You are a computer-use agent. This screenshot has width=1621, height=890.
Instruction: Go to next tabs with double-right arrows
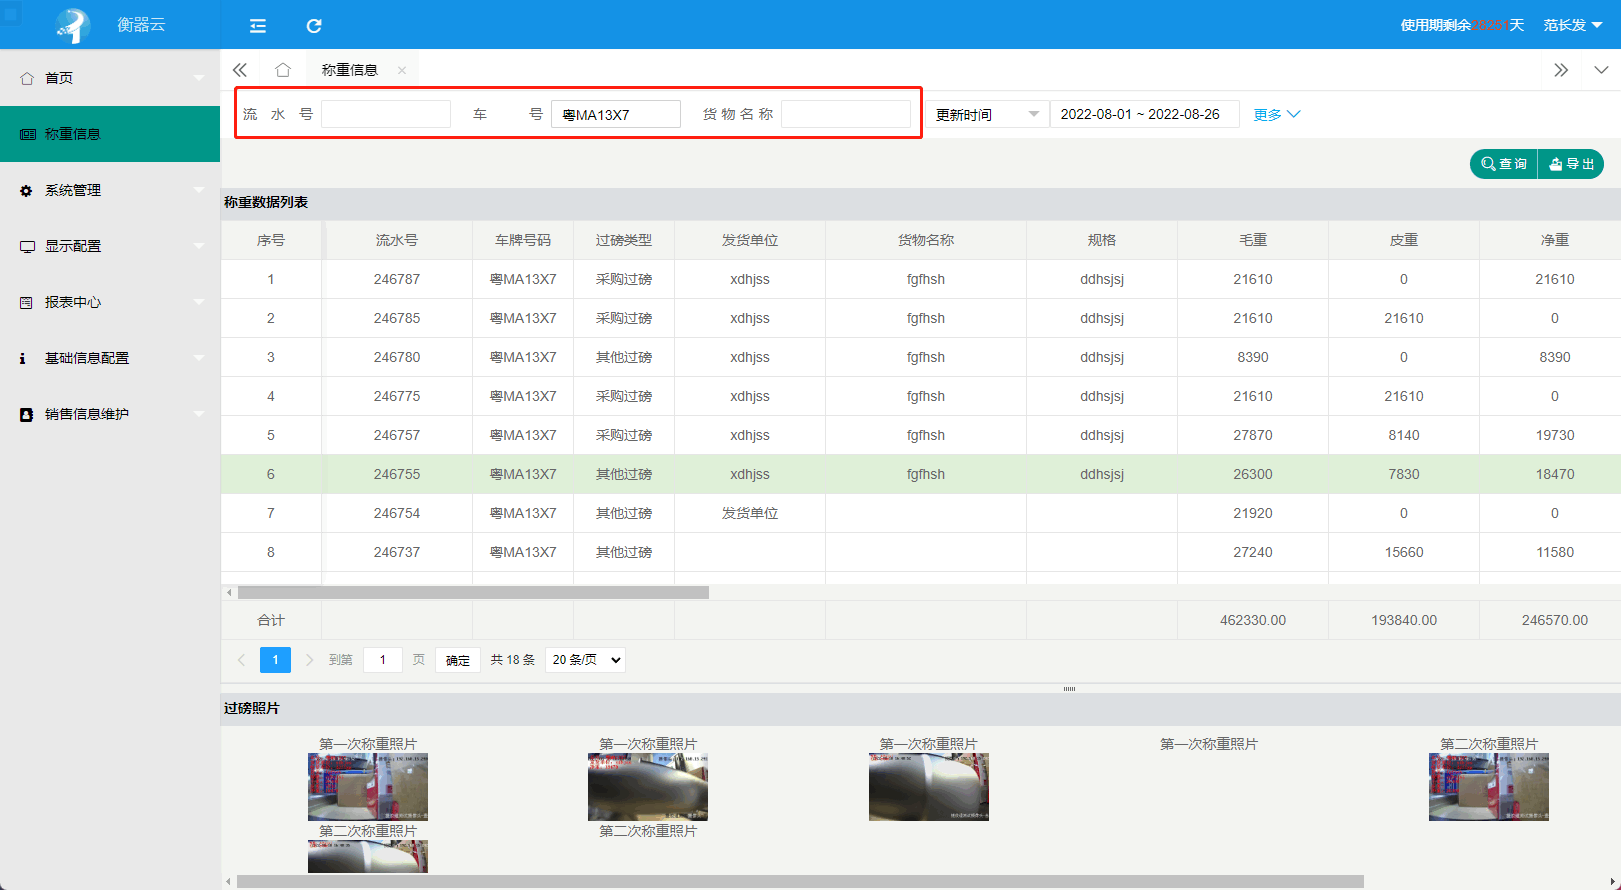(1561, 70)
